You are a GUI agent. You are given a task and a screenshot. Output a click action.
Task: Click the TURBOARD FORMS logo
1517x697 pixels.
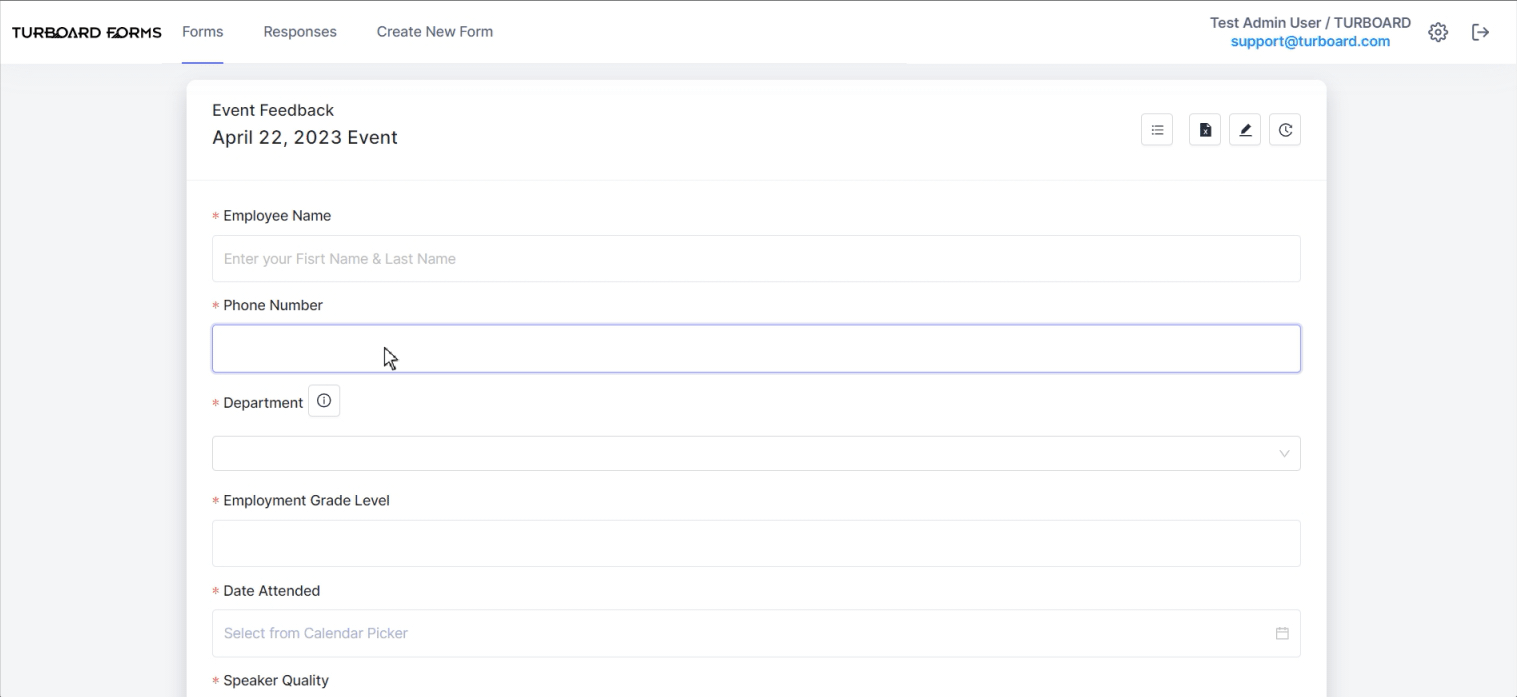pos(87,32)
